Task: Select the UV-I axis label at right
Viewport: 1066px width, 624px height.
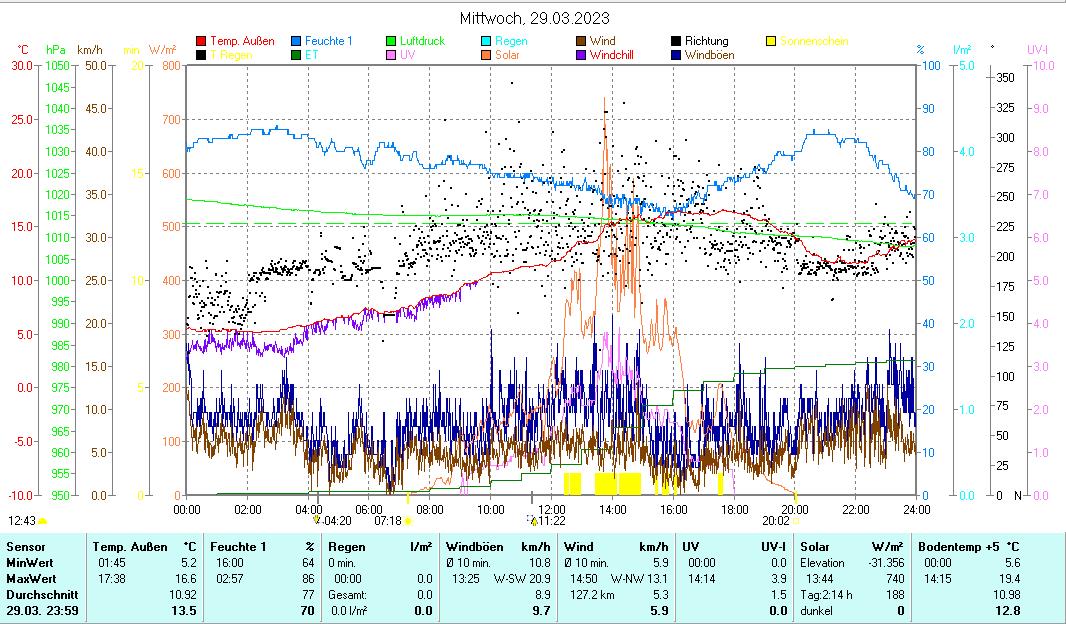Action: pos(1036,49)
